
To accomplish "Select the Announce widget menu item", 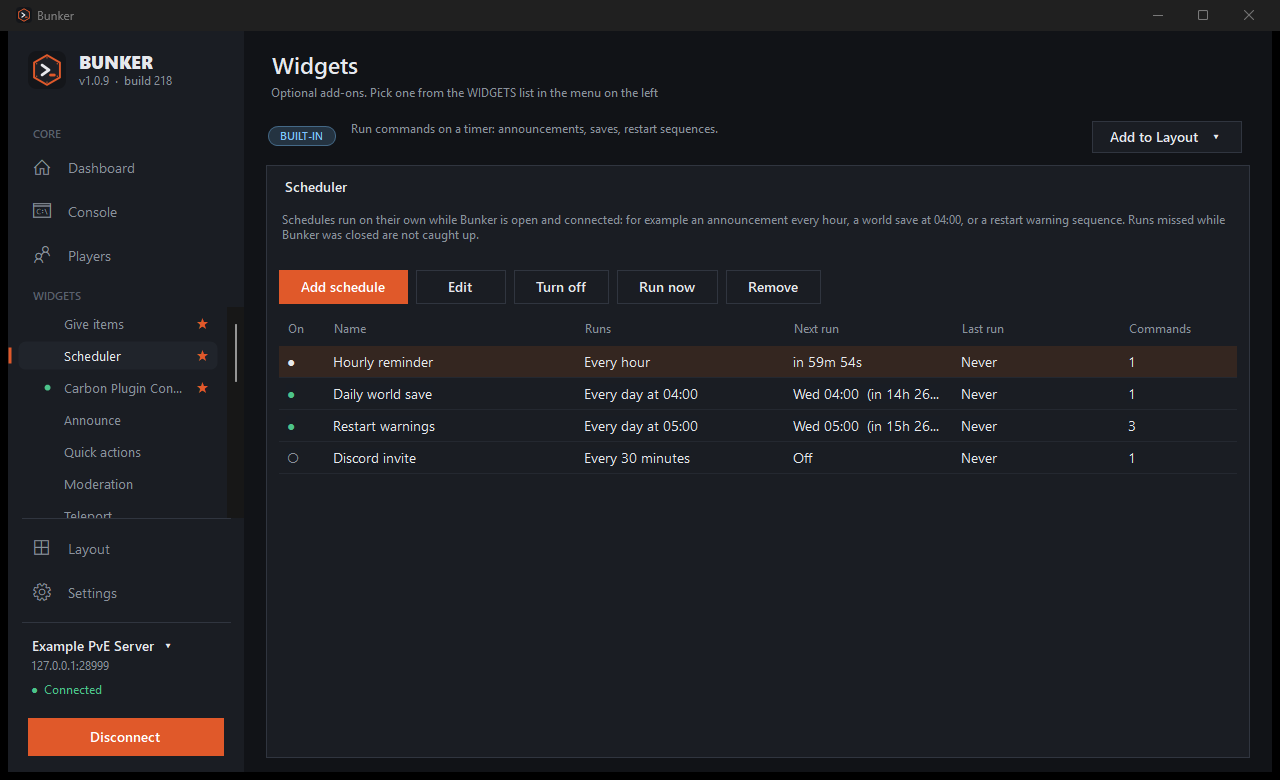I will click(92, 420).
